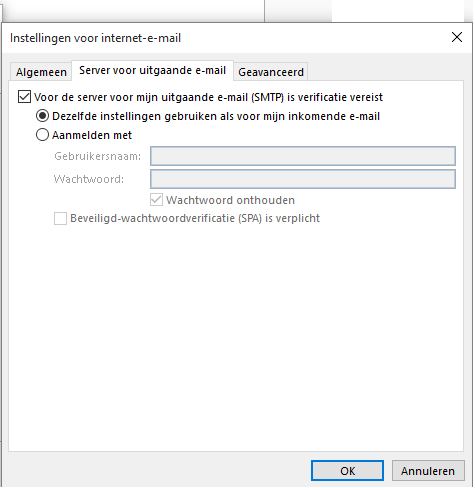Image resolution: width=475 pixels, height=490 pixels.
Task: Select the Server voor uitgaande e-mail tab
Action: [152, 71]
